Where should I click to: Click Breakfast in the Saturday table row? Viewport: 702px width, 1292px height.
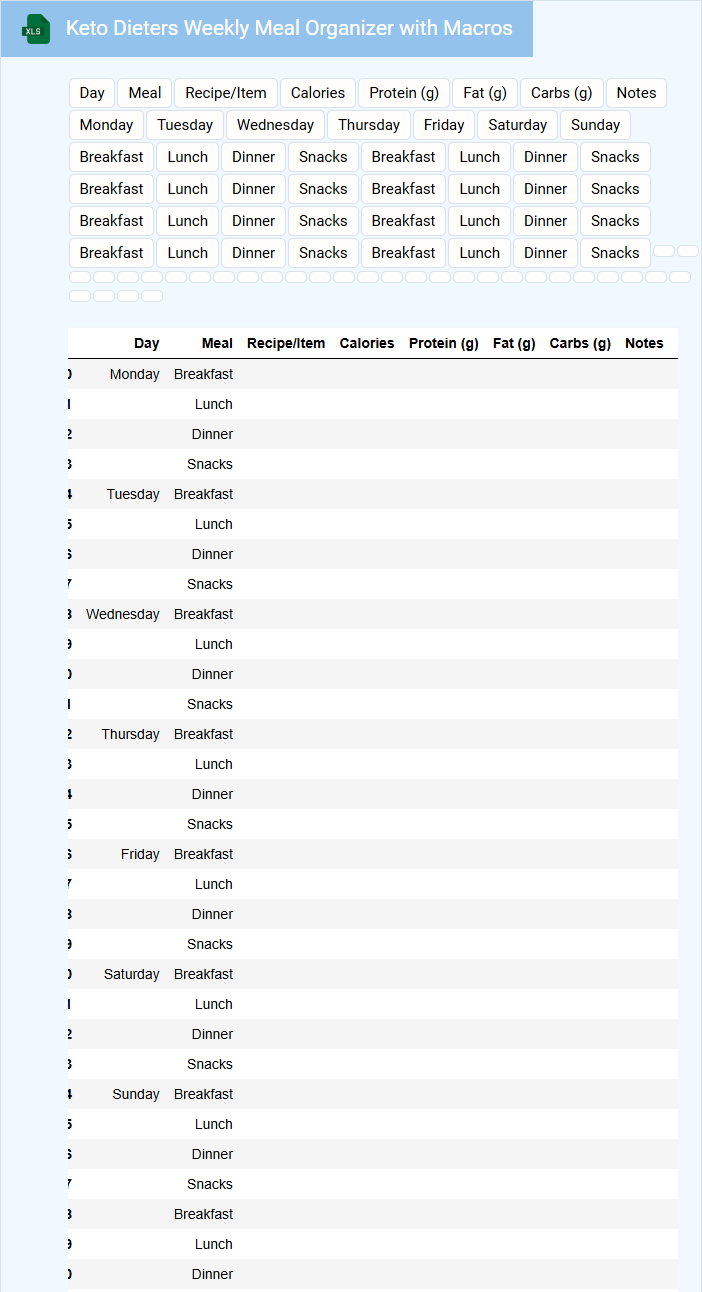(204, 974)
